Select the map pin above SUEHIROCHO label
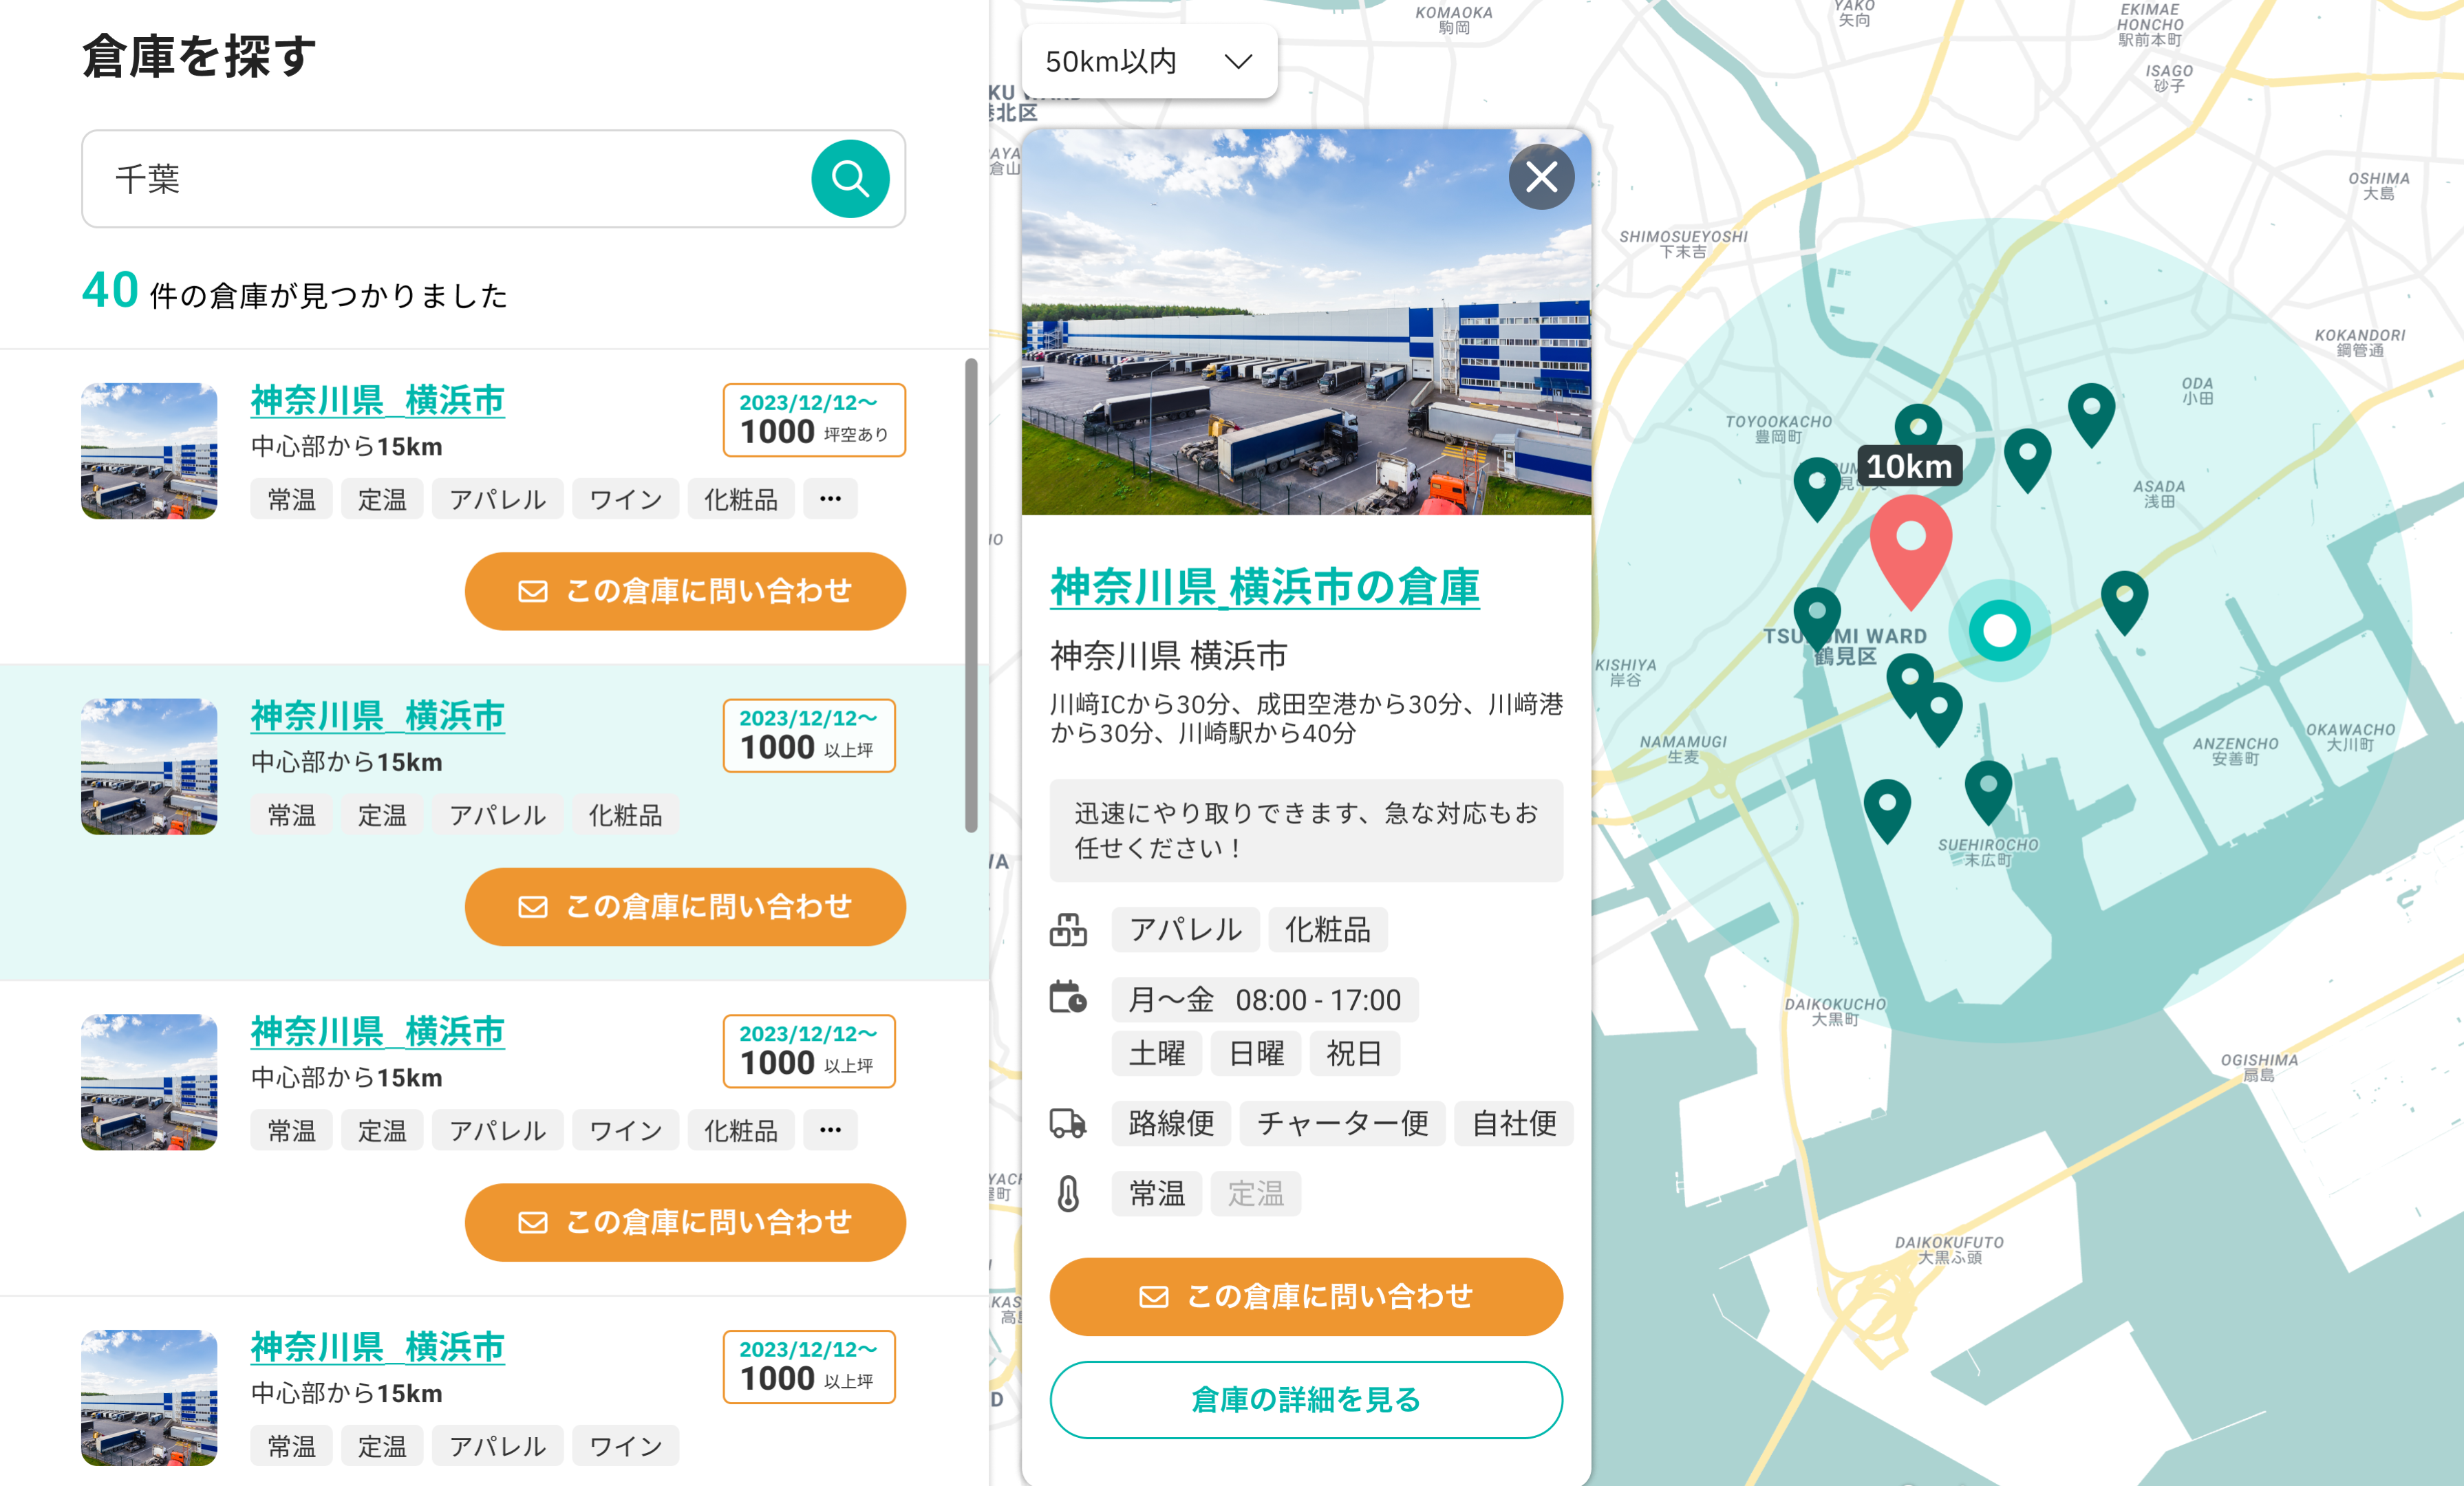Viewport: 2464px width, 1486px height. 1988,793
